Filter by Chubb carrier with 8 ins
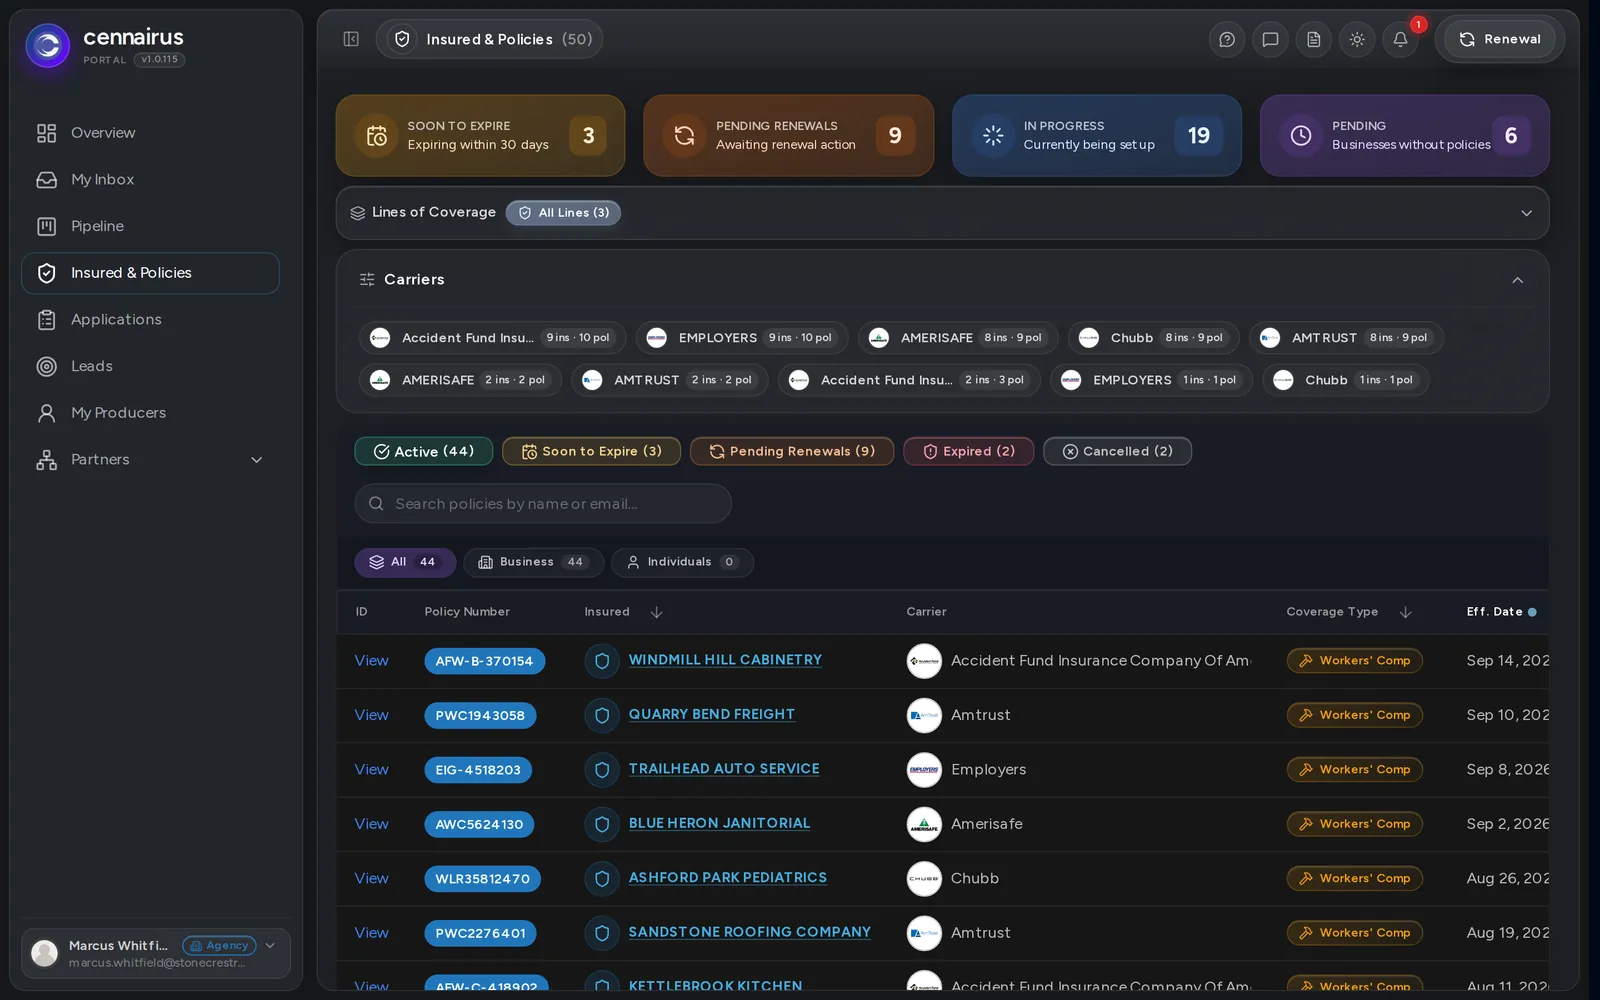1600x1000 pixels. click(1153, 338)
